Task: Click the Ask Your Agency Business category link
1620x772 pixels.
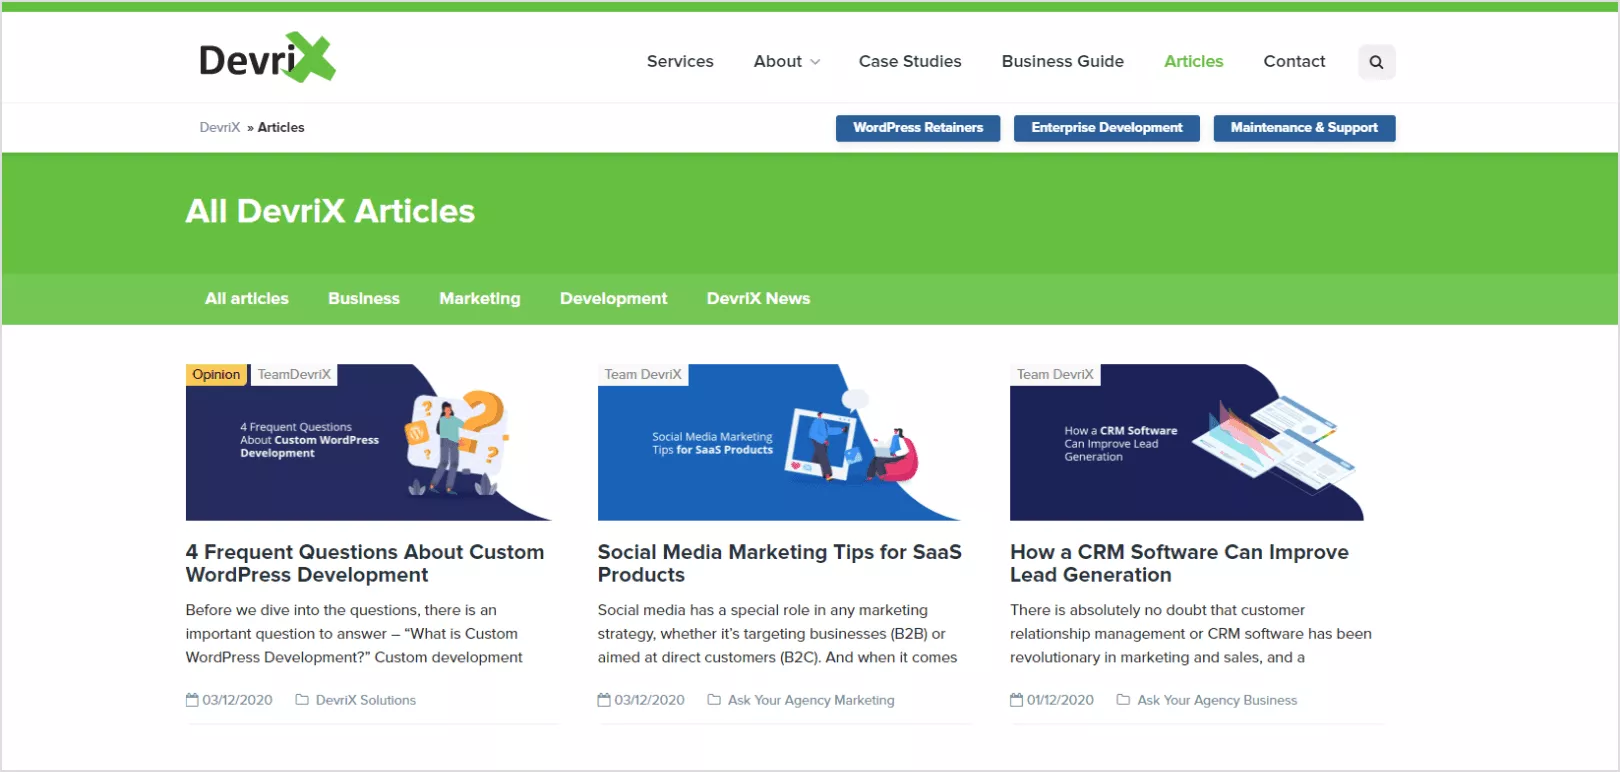Action: coord(1217,700)
